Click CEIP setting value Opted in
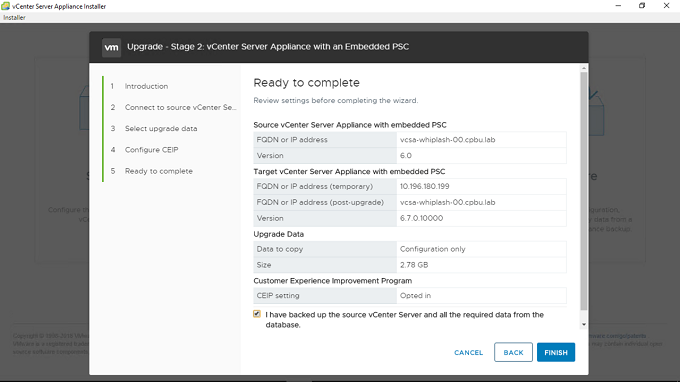The width and height of the screenshot is (680, 382). (x=415, y=296)
